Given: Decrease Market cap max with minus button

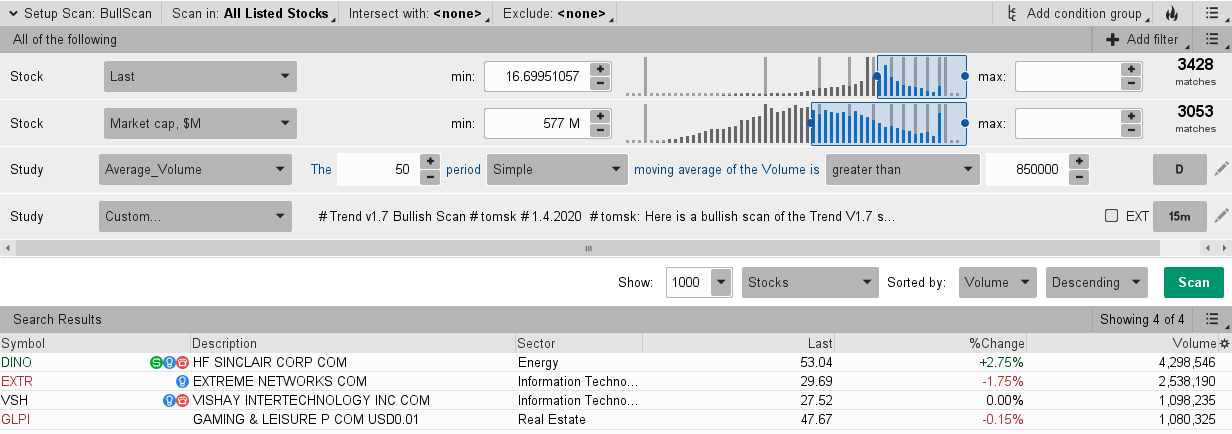Looking at the screenshot, I should 1131,131.
